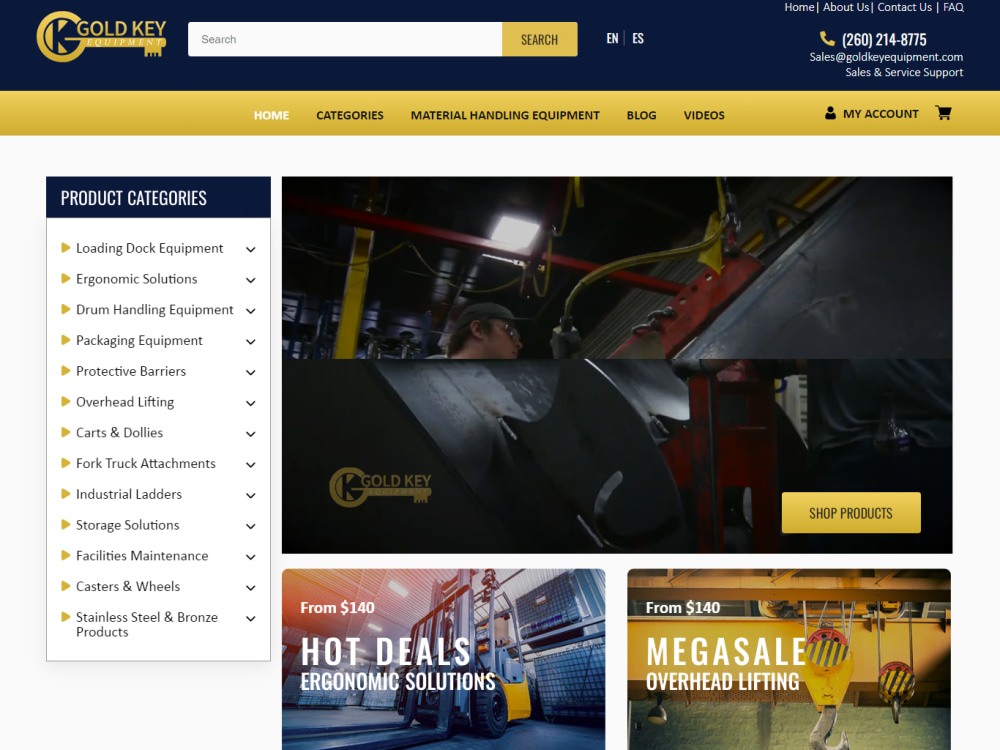The width and height of the screenshot is (1000, 750).
Task: Expand the Casters & Wheels chevron
Action: [x=251, y=588]
